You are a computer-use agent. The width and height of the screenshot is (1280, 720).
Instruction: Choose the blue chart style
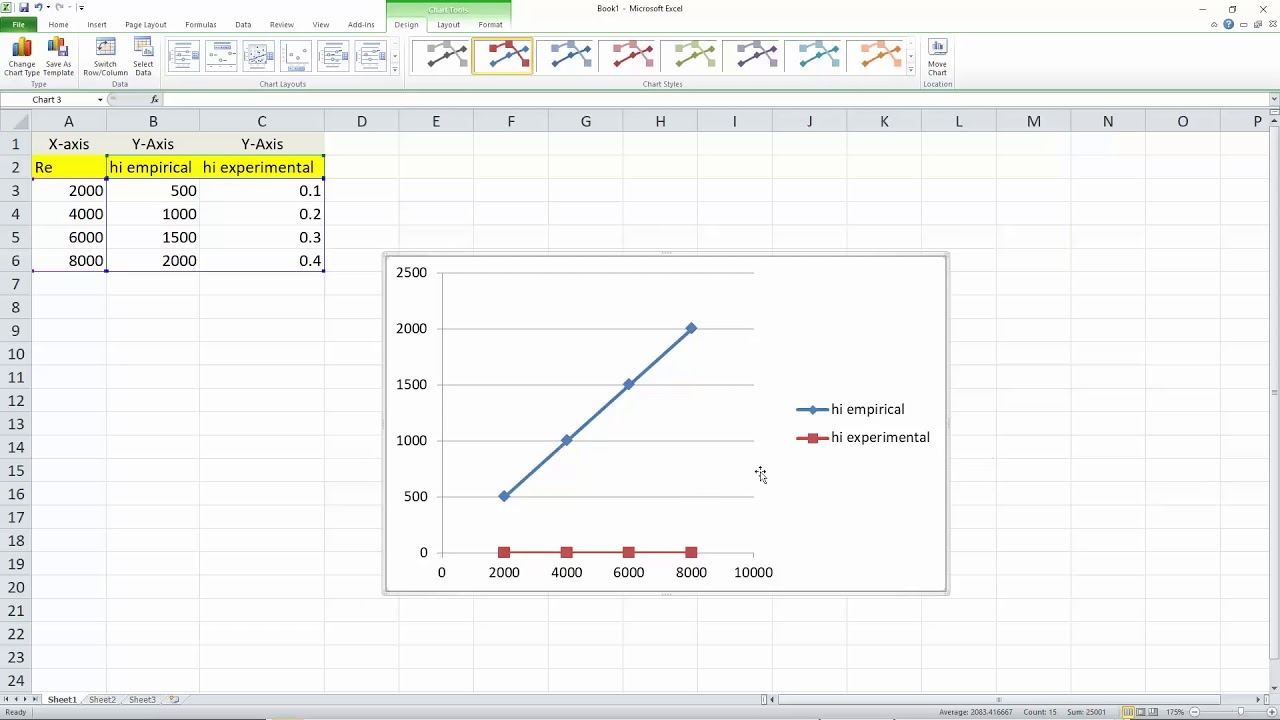565,56
